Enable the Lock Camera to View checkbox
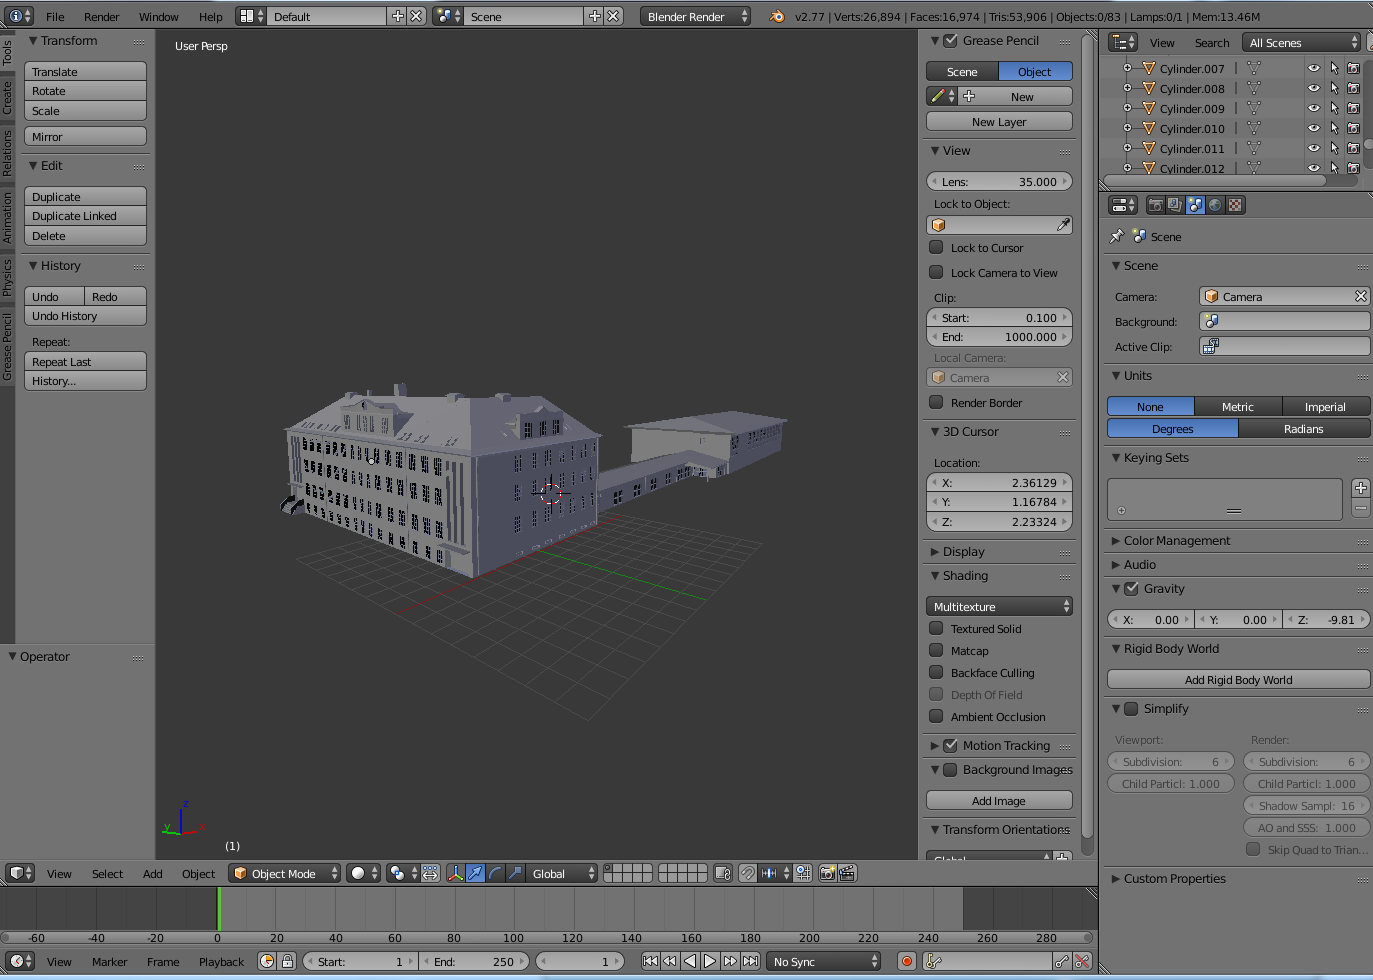Viewport: 1373px width, 980px height. pos(936,272)
